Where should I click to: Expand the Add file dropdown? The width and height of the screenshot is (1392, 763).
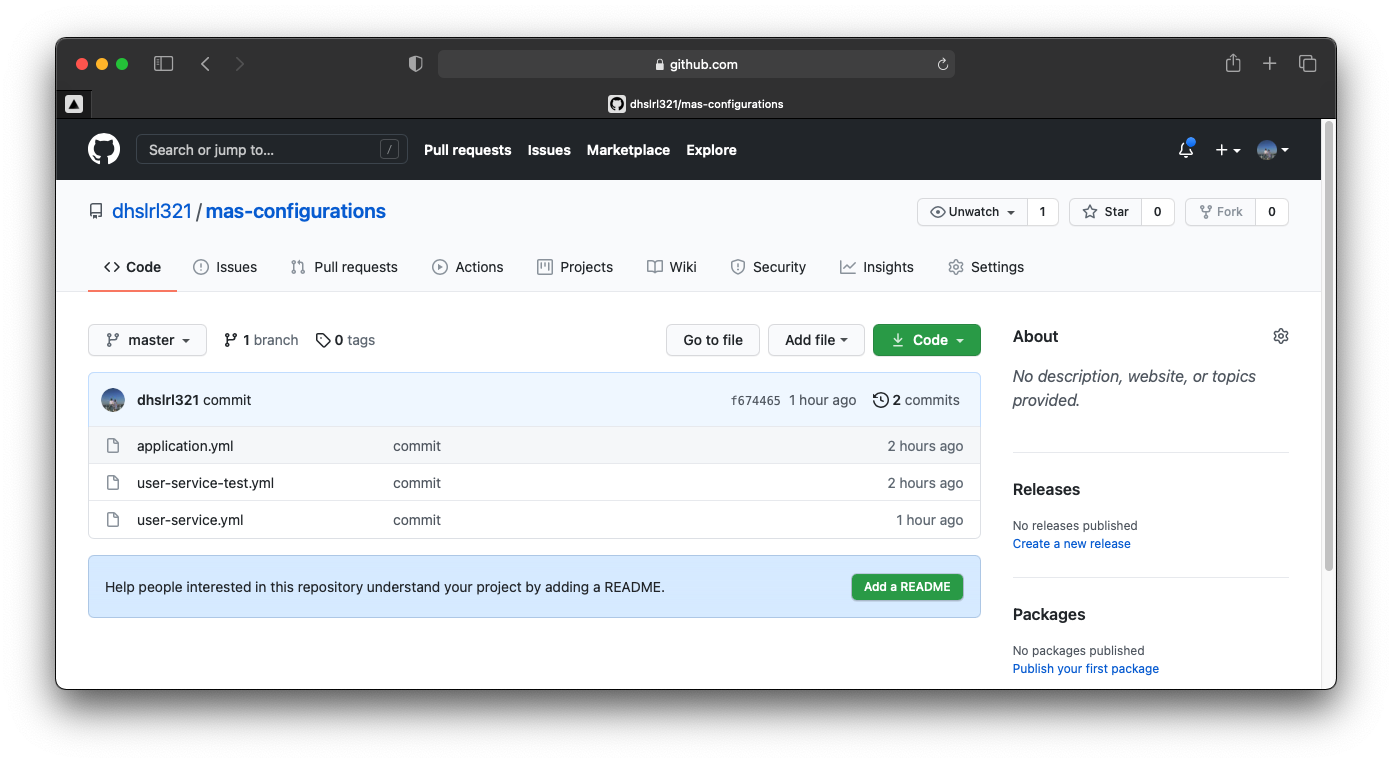[x=816, y=340]
